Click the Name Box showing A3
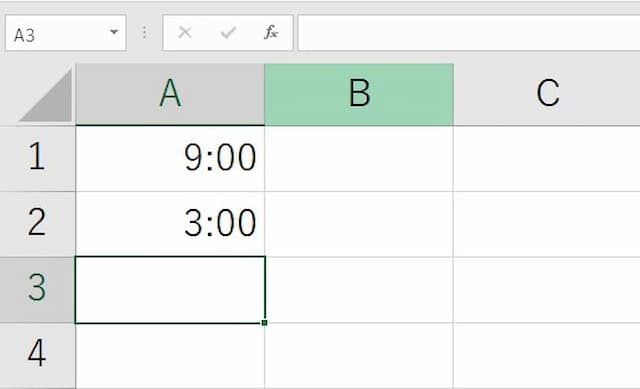Image resolution: width=640 pixels, height=389 pixels. coord(66,33)
